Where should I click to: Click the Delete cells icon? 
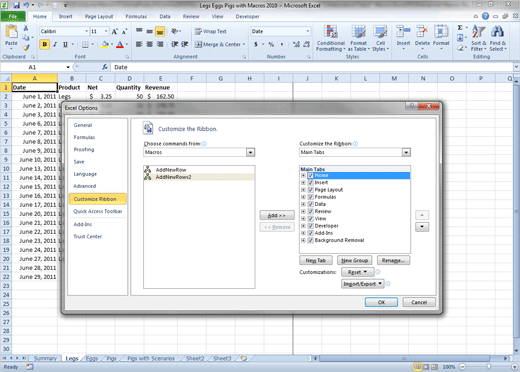pos(422,32)
